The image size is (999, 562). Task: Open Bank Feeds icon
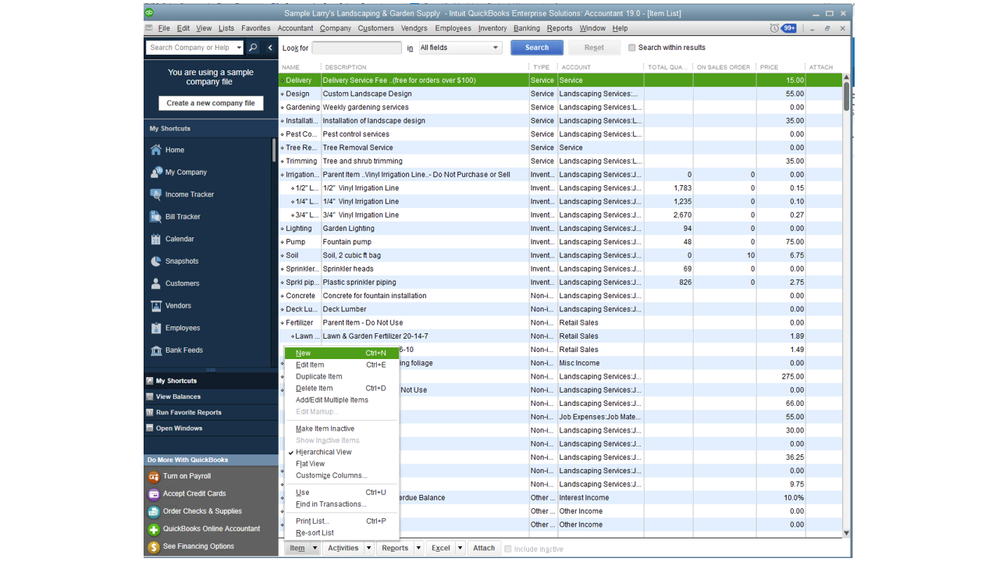pyautogui.click(x=155, y=350)
